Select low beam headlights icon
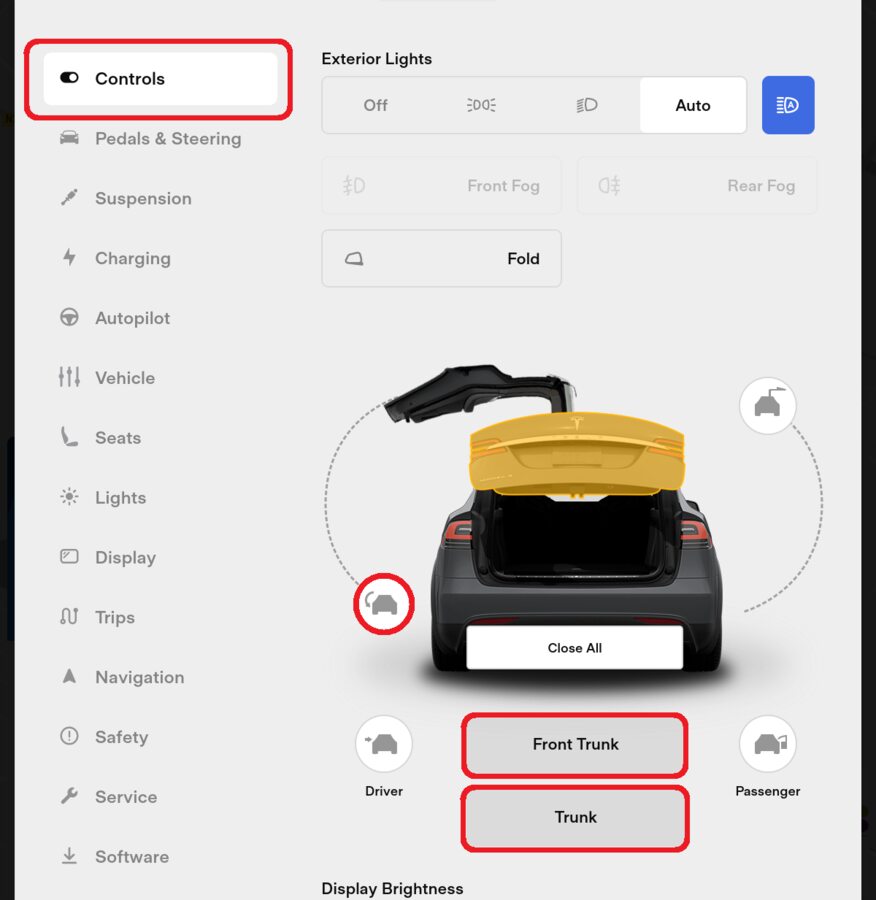Screen dimensions: 876x900 pyautogui.click(x=587, y=105)
